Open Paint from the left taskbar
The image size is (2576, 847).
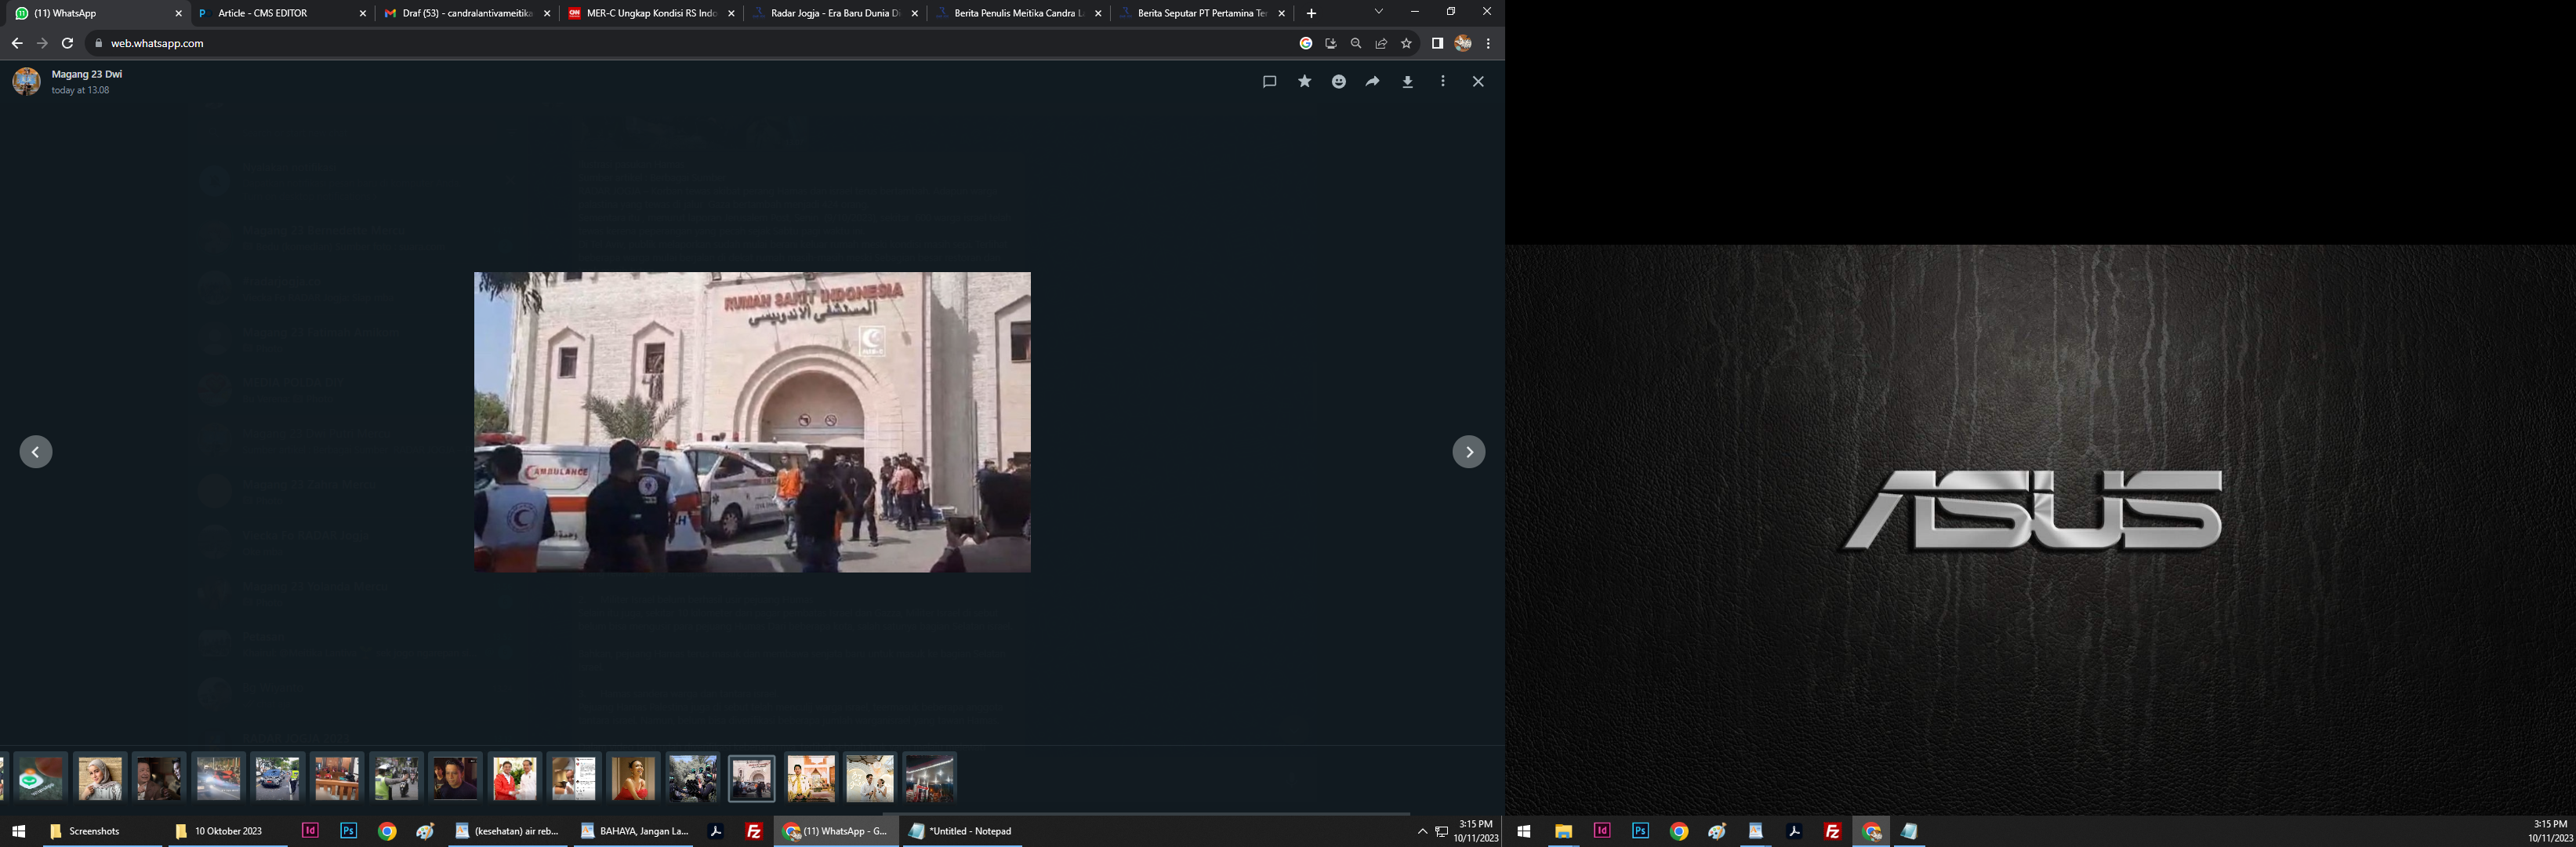click(425, 831)
